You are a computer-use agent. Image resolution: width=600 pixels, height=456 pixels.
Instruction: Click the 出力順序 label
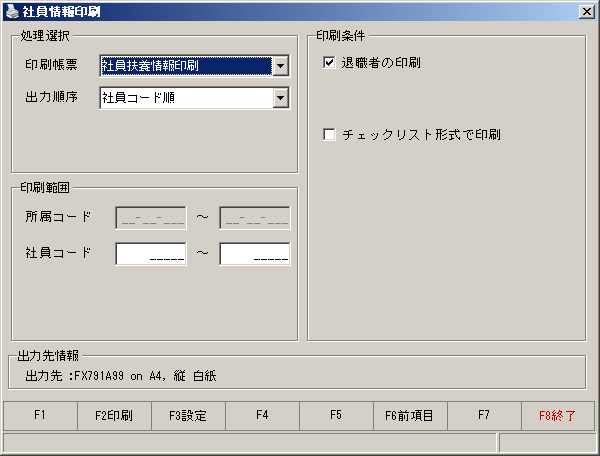[51, 97]
